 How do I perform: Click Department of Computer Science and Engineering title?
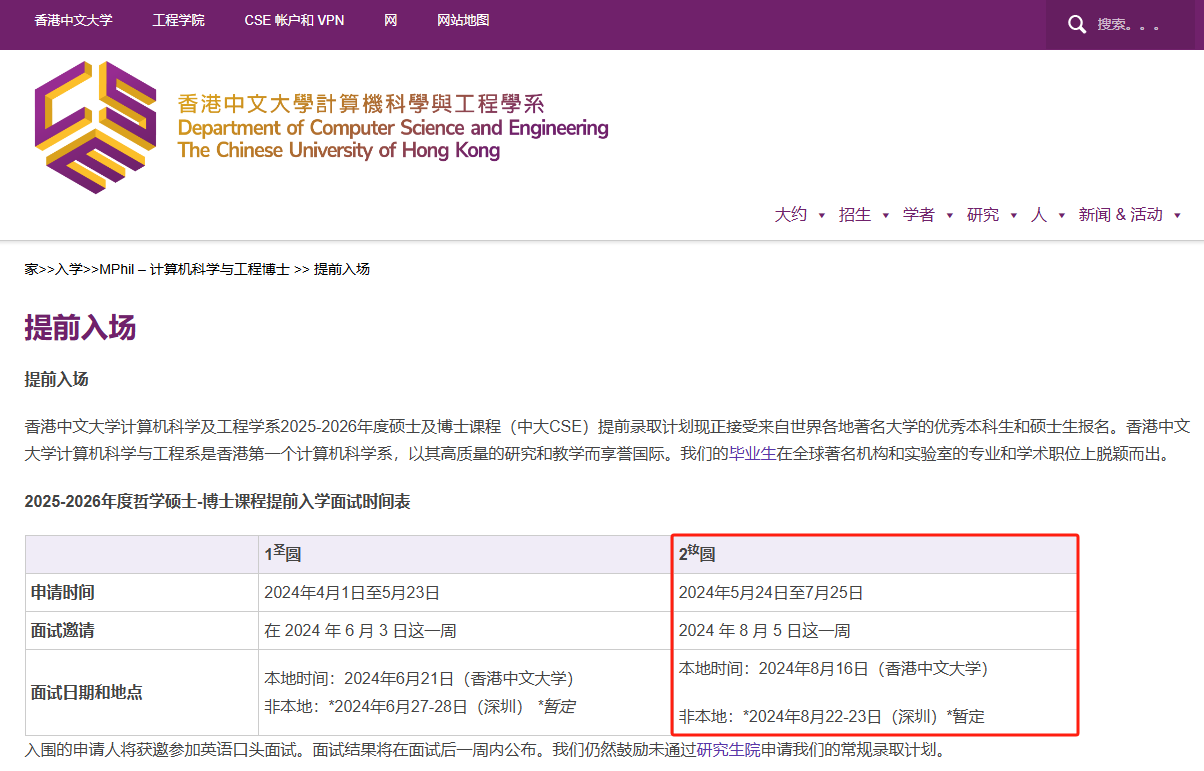pos(392,128)
